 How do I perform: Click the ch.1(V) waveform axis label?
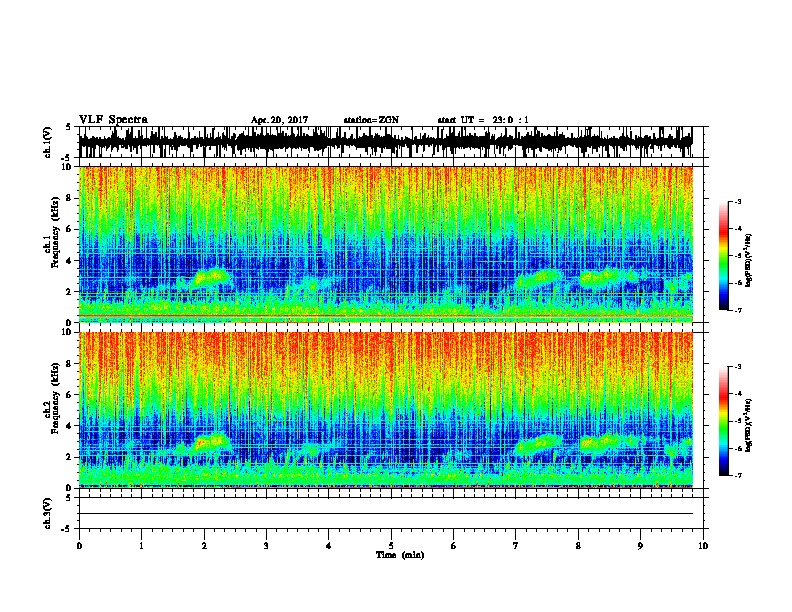pyautogui.click(x=48, y=142)
